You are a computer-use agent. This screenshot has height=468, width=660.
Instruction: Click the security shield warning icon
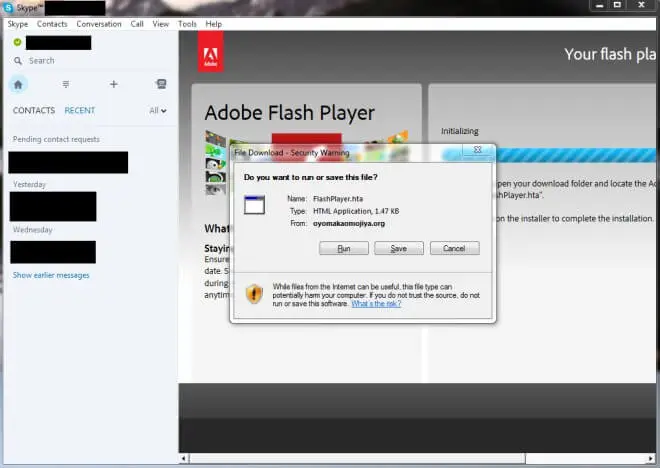tap(254, 293)
